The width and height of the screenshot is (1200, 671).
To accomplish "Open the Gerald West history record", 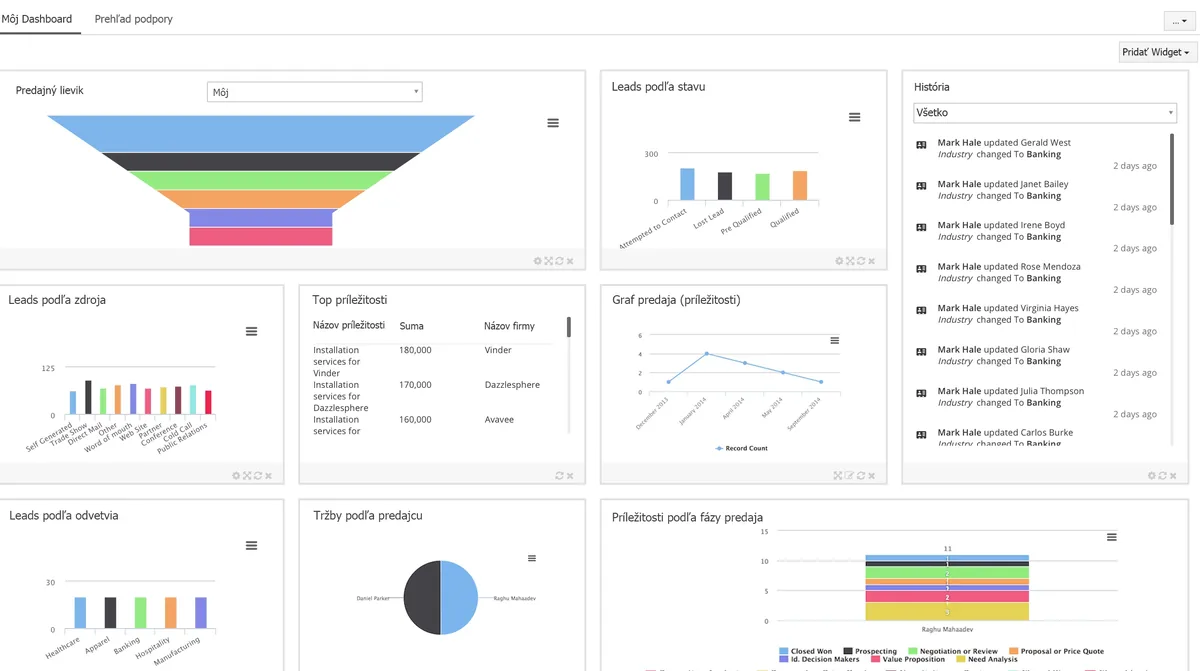I will (x=1045, y=143).
